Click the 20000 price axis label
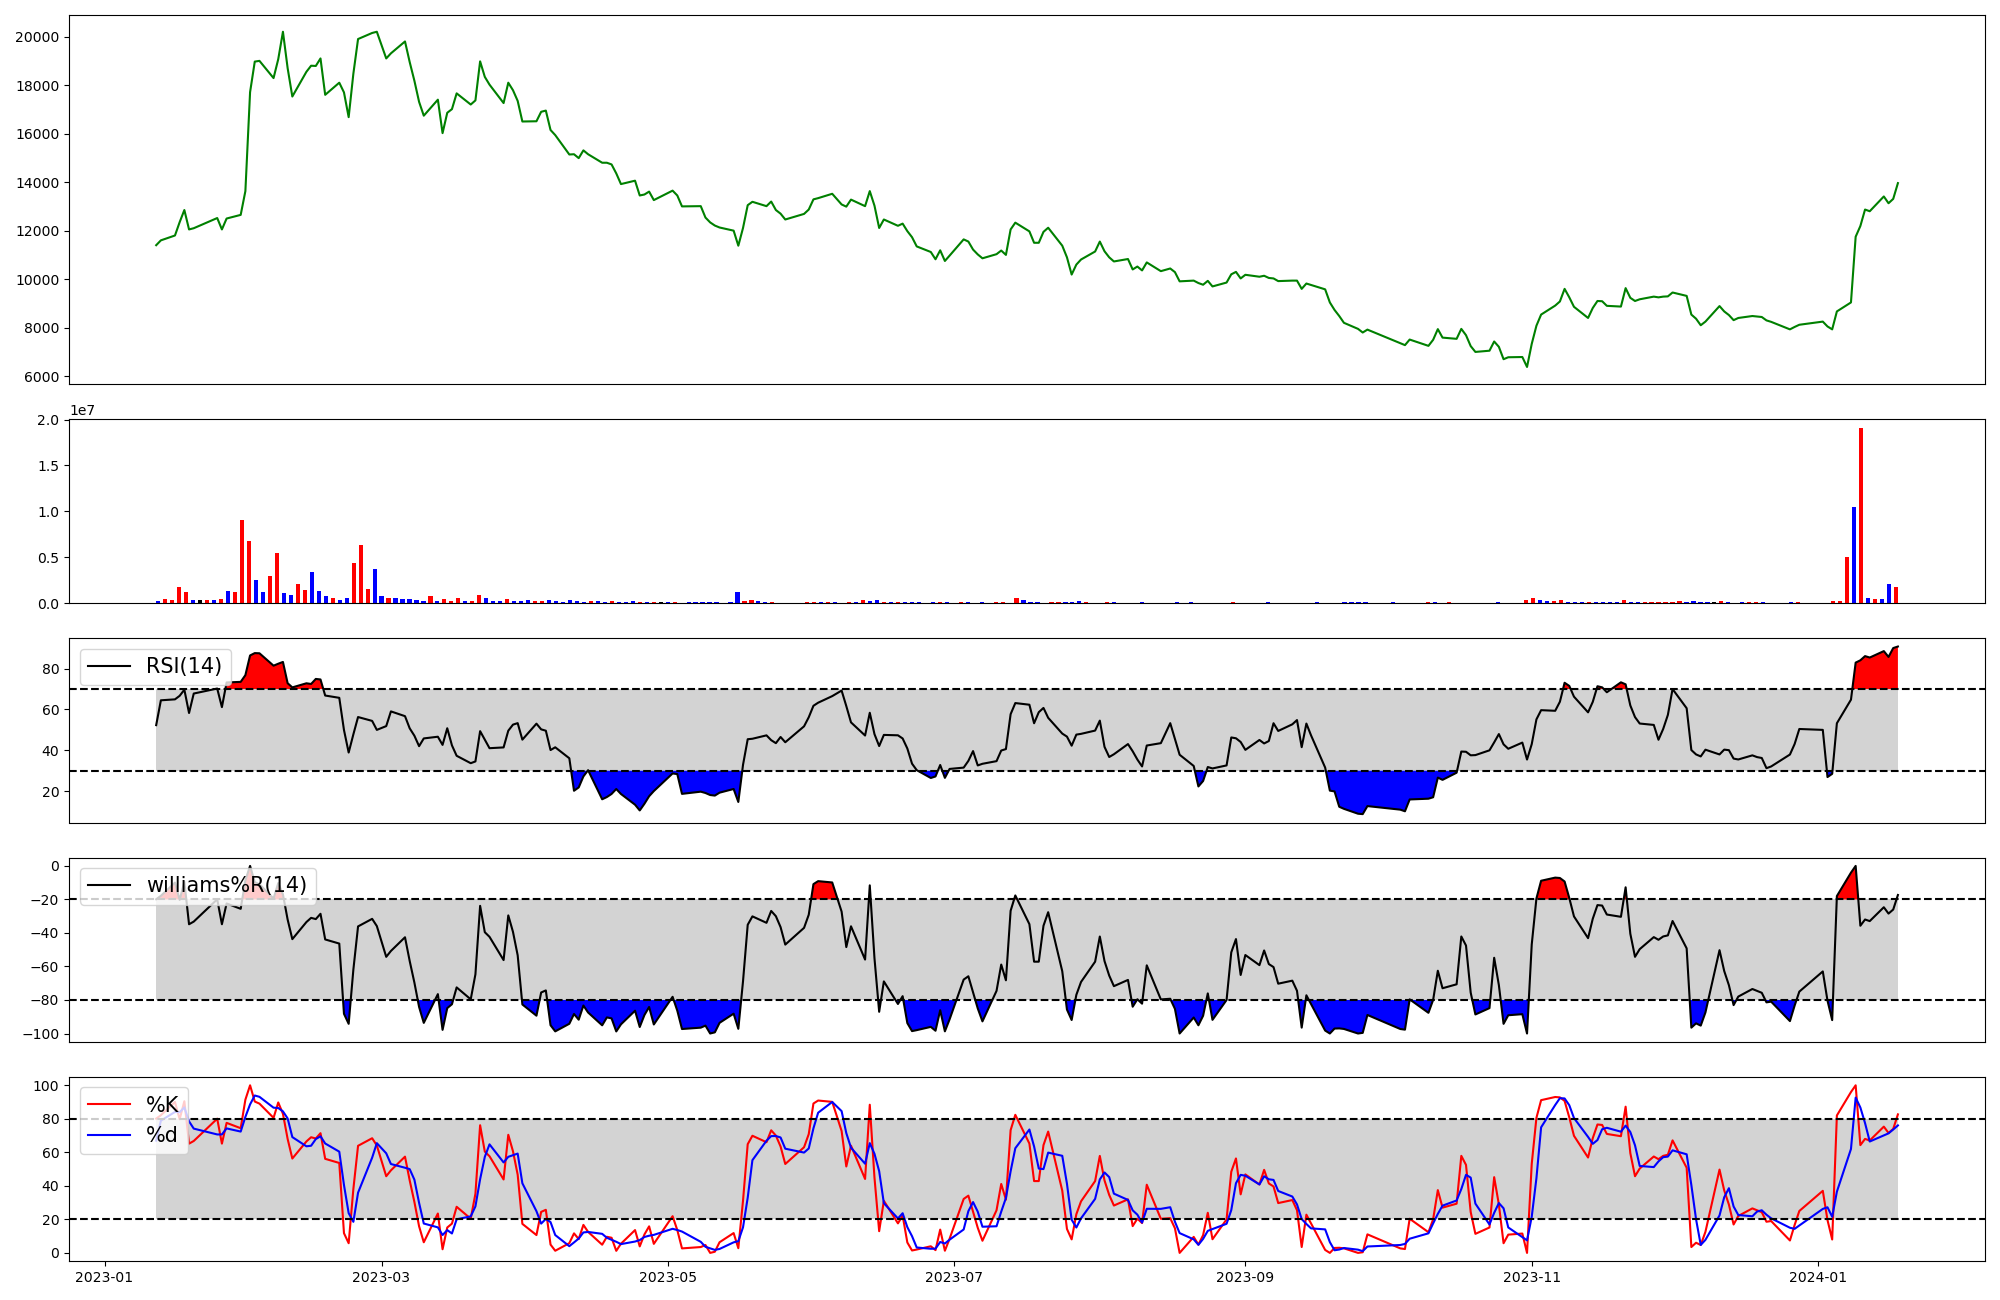Viewport: 2000px width, 1300px height. 37,37
